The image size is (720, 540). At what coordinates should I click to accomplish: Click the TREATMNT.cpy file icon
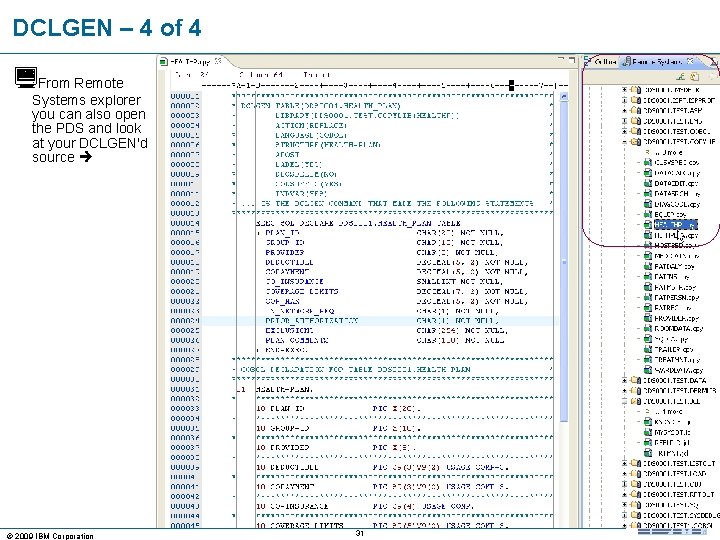point(648,360)
